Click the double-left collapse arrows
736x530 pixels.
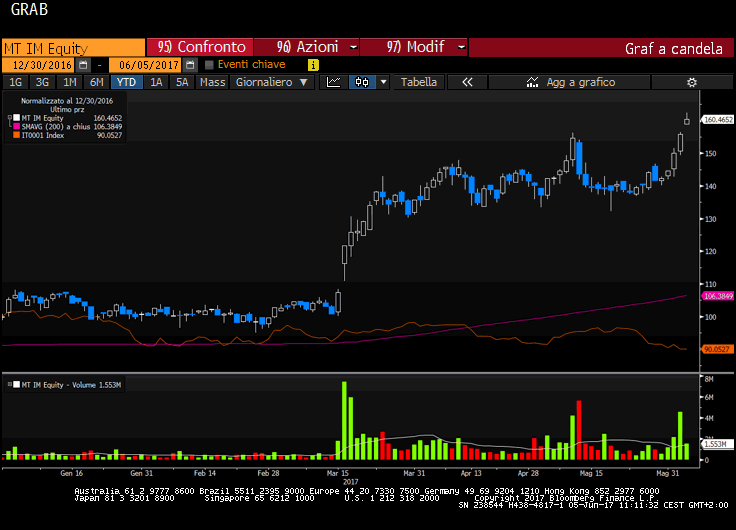coord(466,82)
